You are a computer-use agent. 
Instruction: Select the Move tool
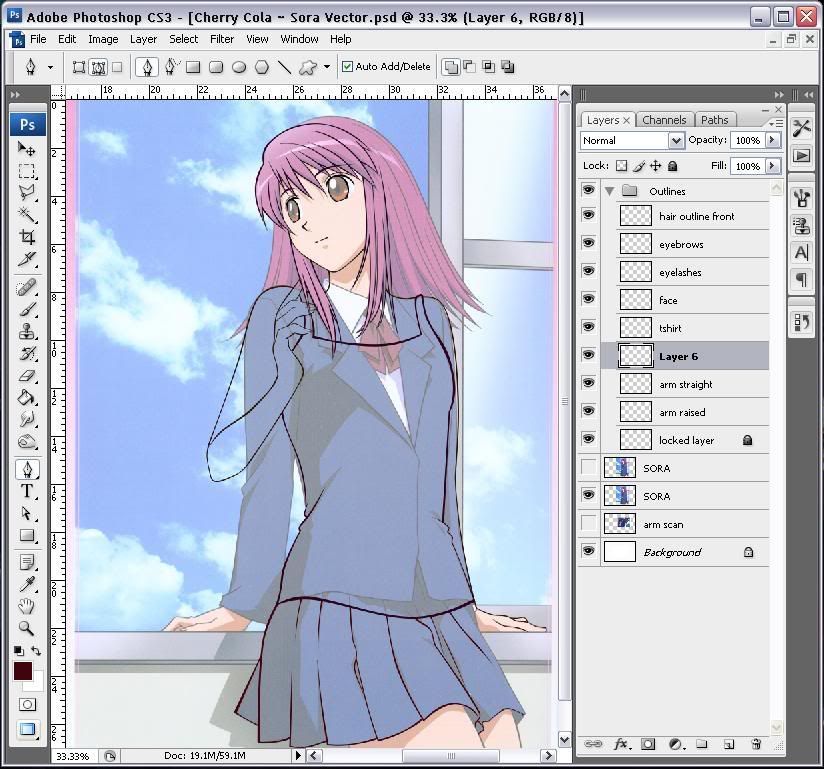click(27, 149)
